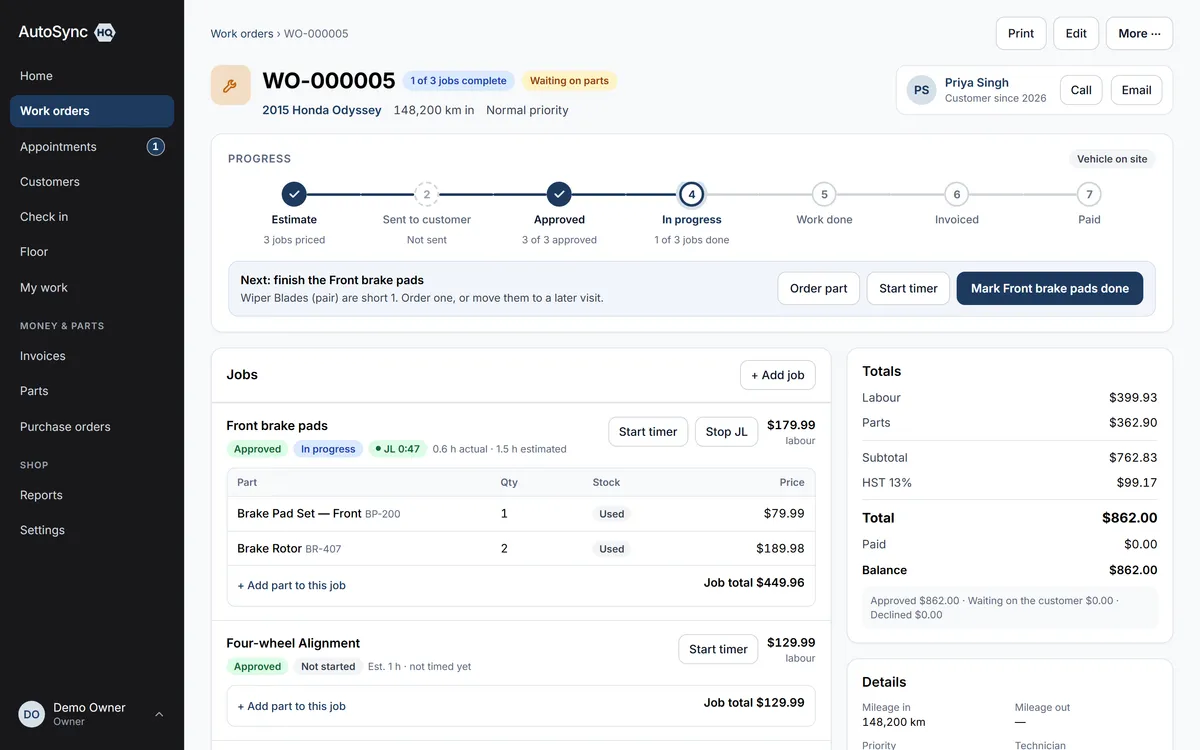Click the AutoSync HQ logo
1200x750 pixels.
67,32
